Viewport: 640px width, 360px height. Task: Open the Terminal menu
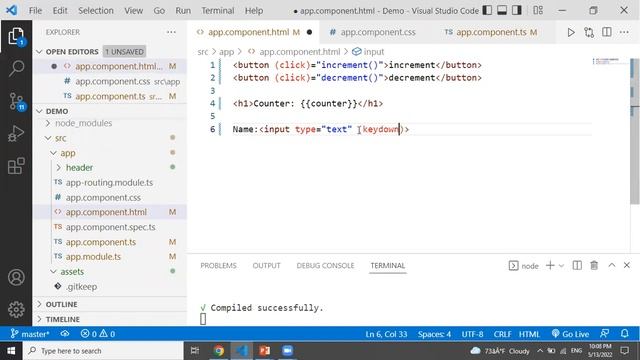tap(218, 11)
